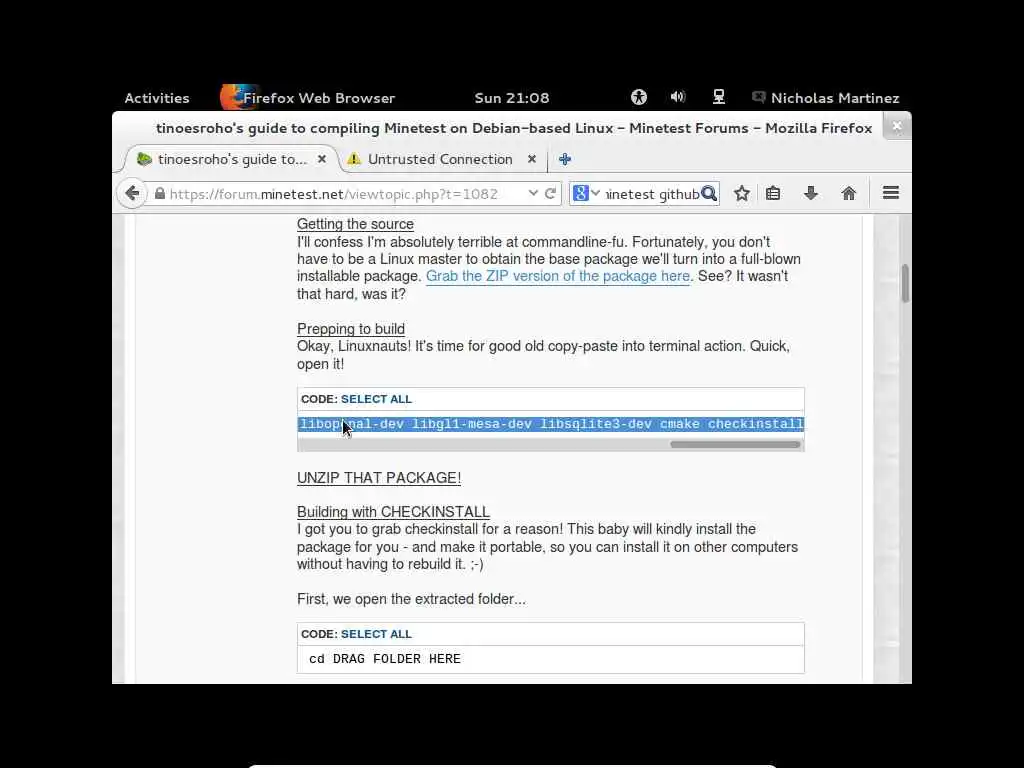Click the code box horizontal scrollbar thumb
1024x768 pixels.
coord(735,445)
